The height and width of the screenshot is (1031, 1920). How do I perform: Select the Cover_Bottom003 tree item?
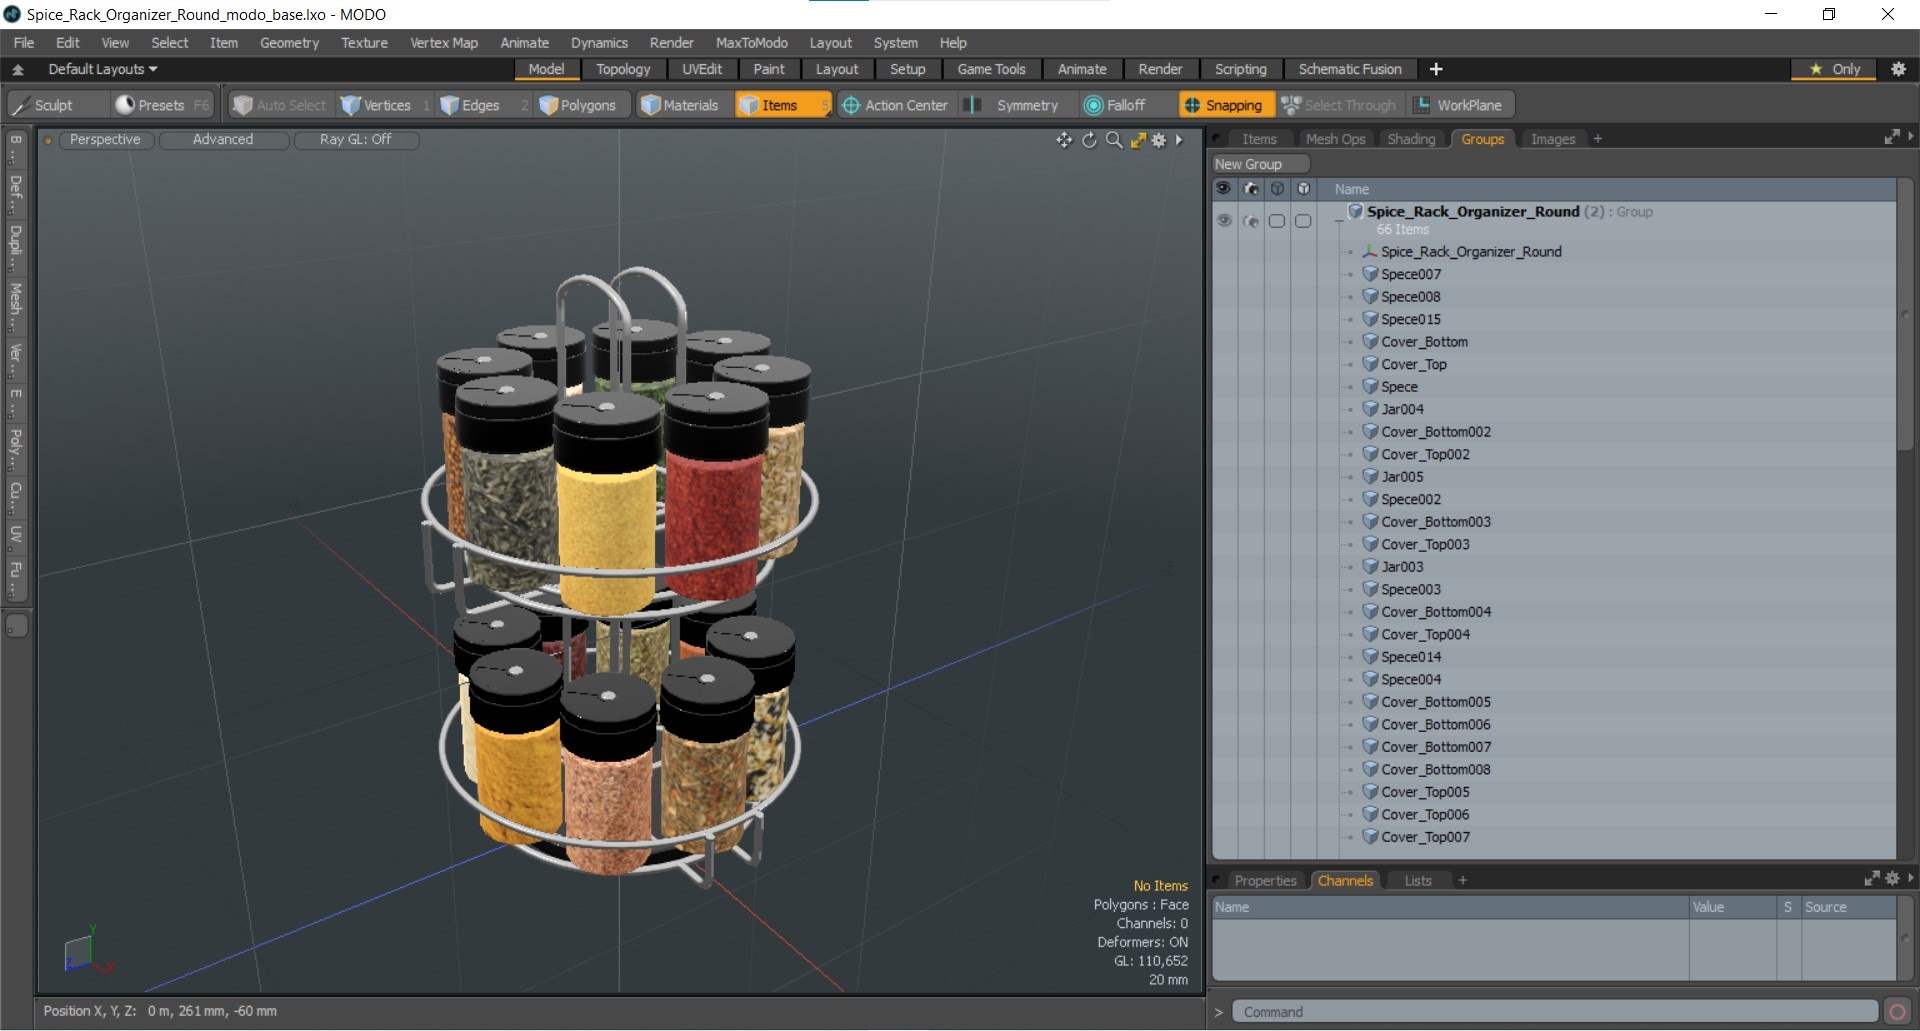[1436, 522]
